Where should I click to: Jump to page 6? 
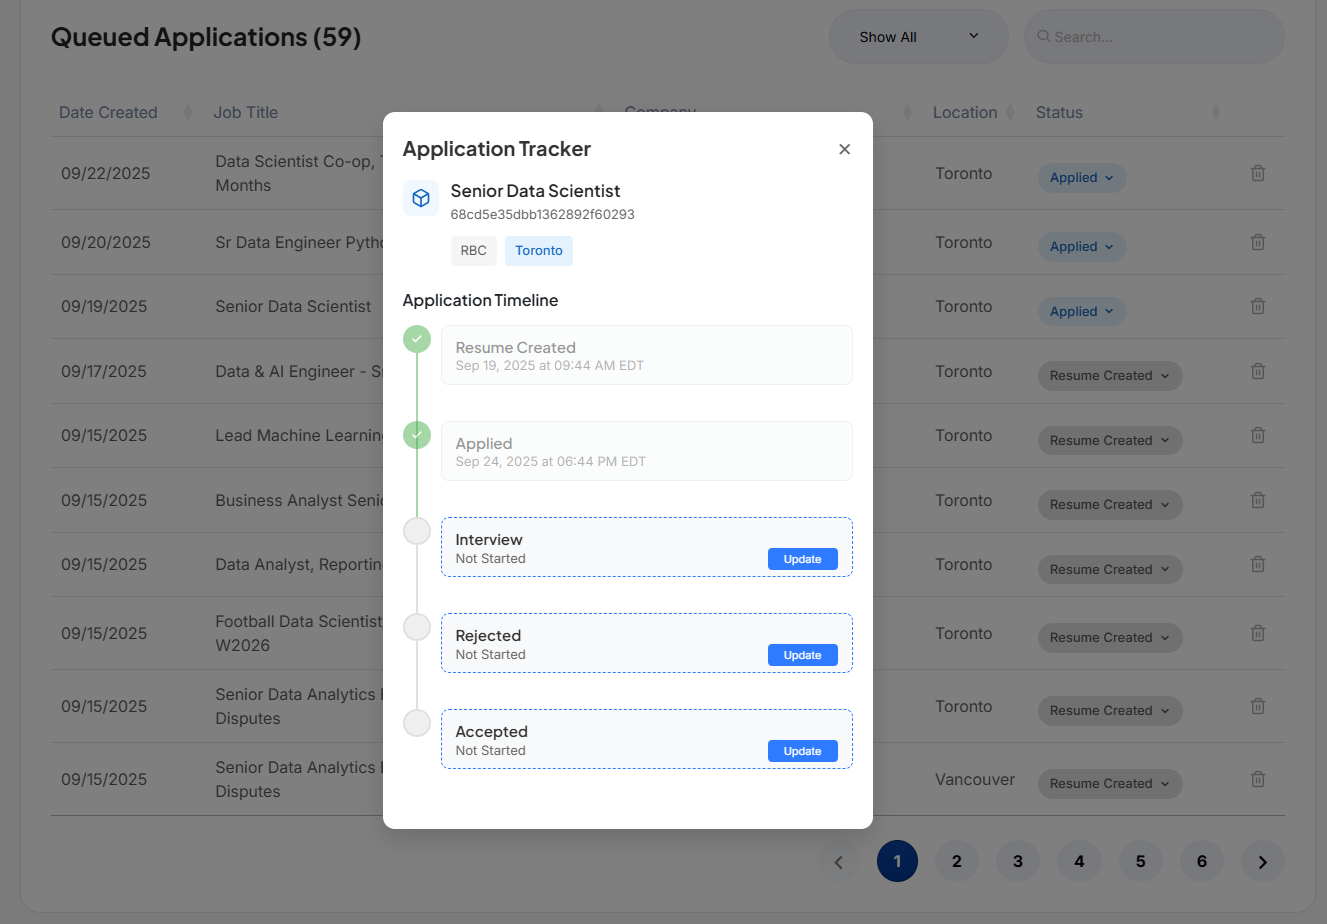click(1201, 861)
